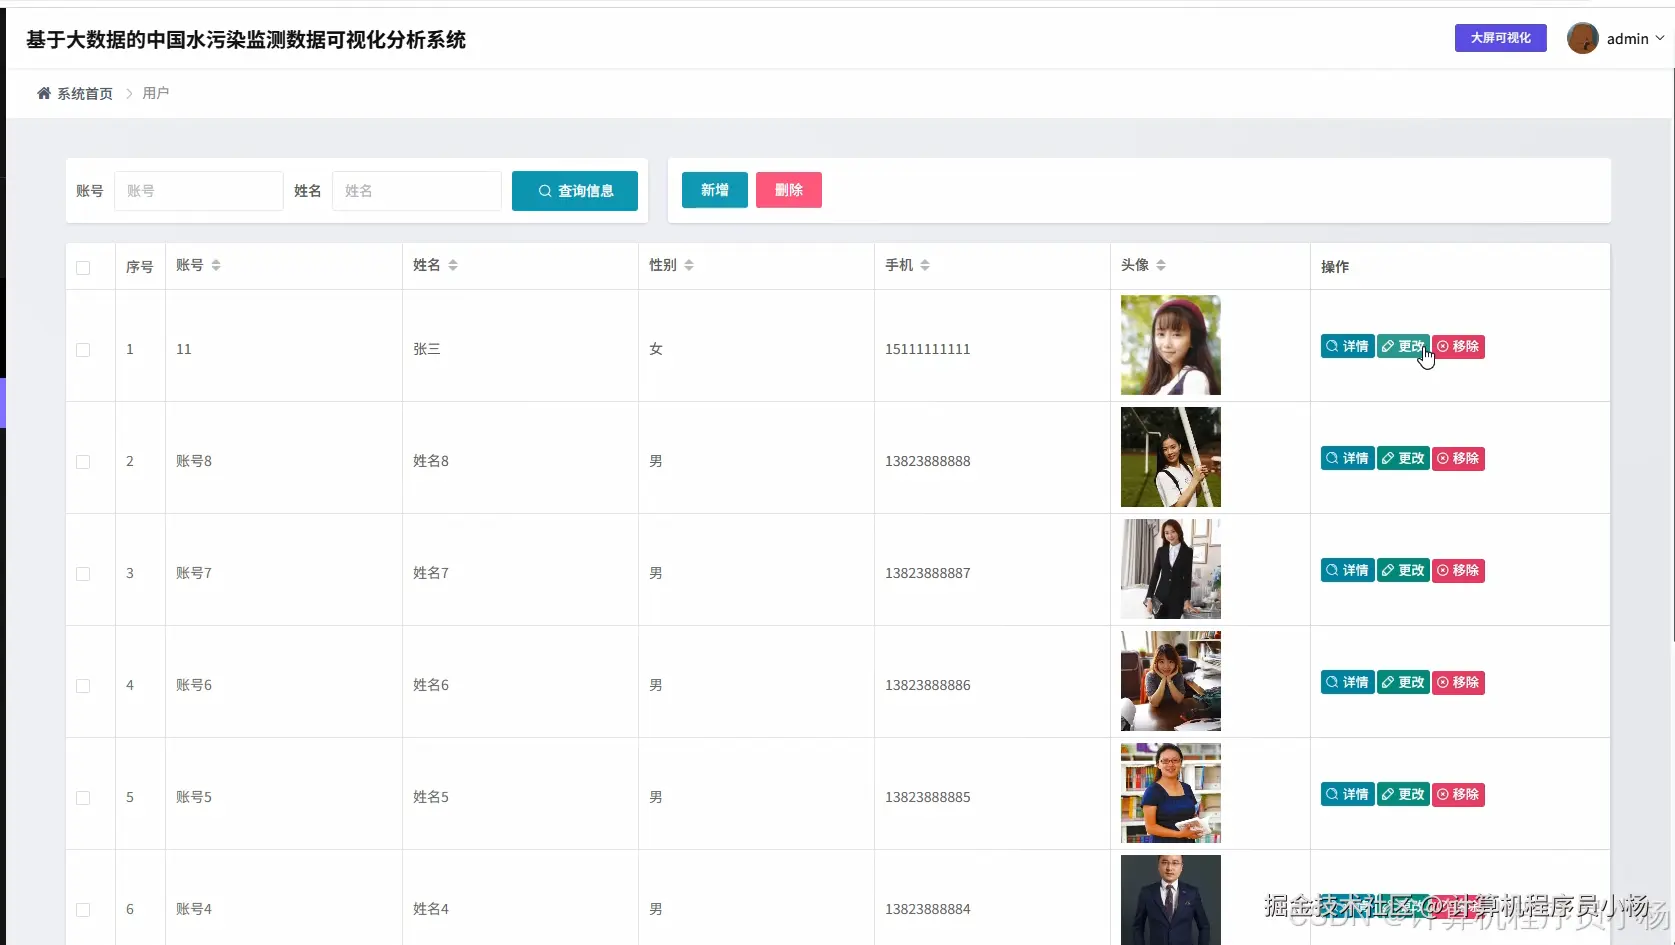
Task: Click the account cell 账号8
Action: click(x=194, y=461)
